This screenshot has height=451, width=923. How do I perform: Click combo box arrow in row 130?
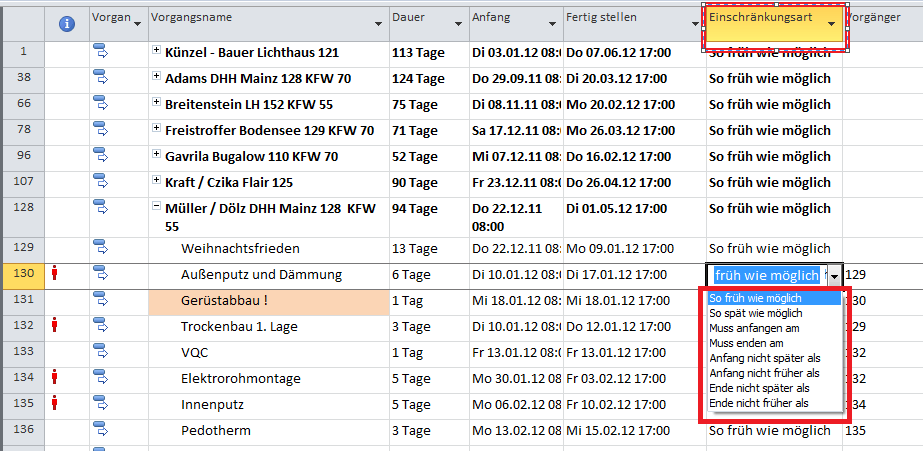coord(835,276)
